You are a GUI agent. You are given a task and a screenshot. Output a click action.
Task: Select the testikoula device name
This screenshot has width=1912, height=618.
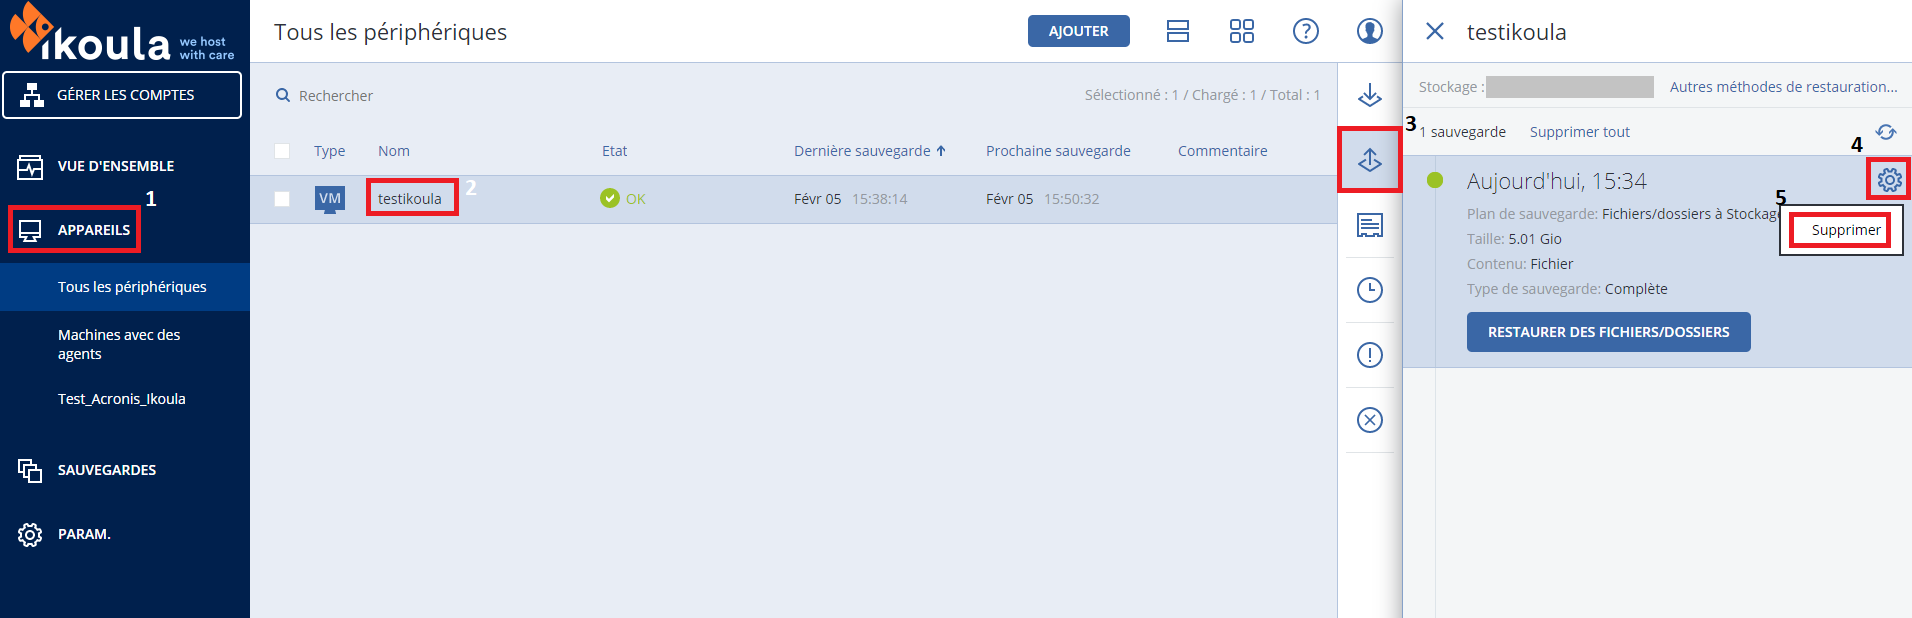[410, 199]
